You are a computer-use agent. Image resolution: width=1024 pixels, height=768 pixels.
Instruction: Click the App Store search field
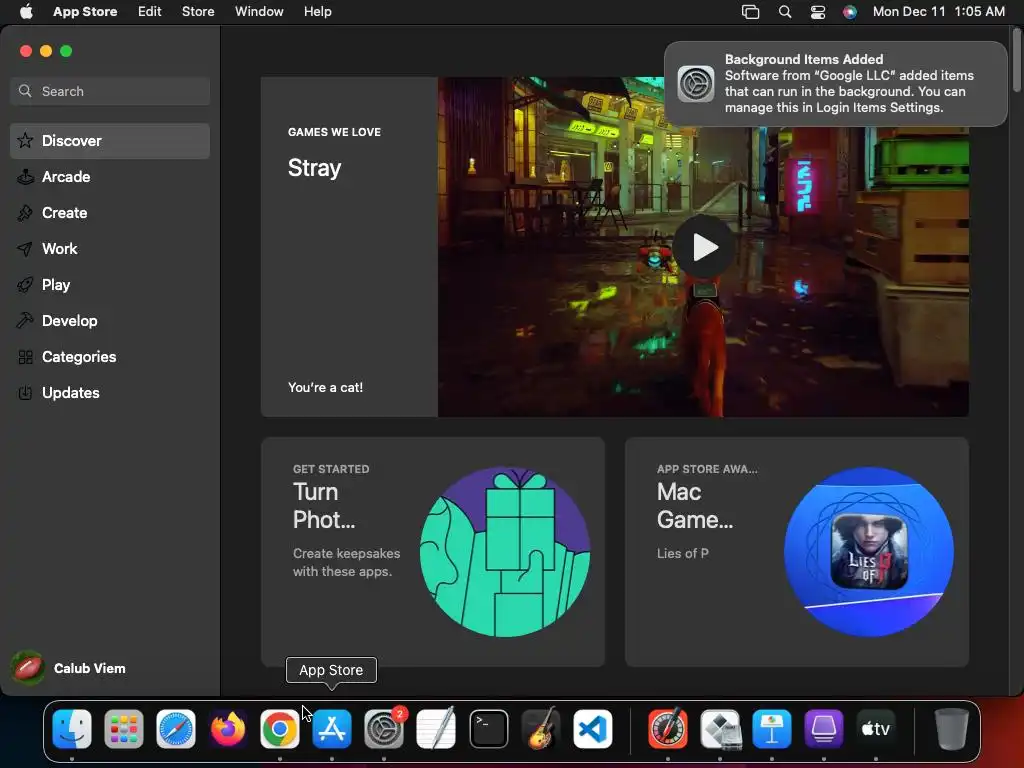[x=110, y=91]
